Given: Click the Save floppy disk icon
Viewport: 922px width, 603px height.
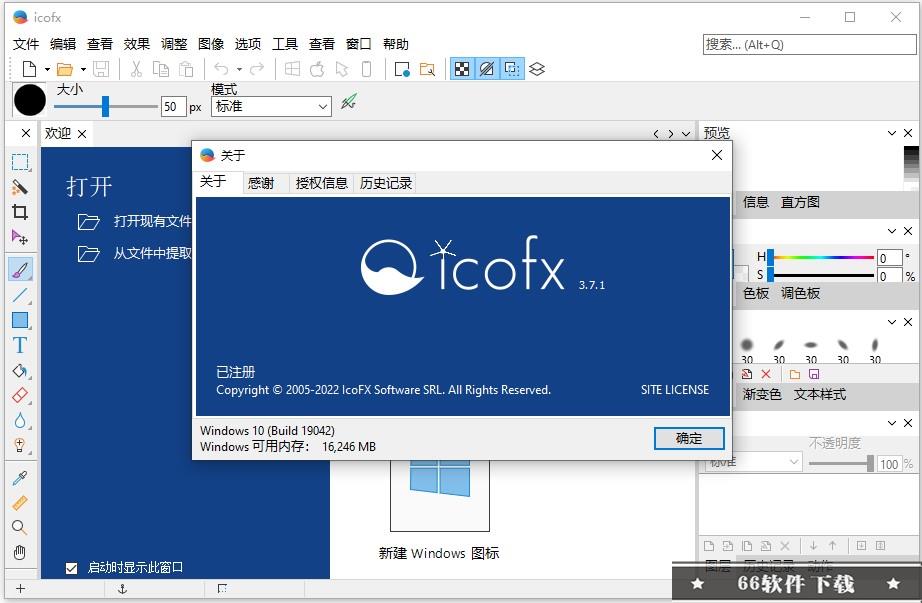Looking at the screenshot, I should click(101, 69).
